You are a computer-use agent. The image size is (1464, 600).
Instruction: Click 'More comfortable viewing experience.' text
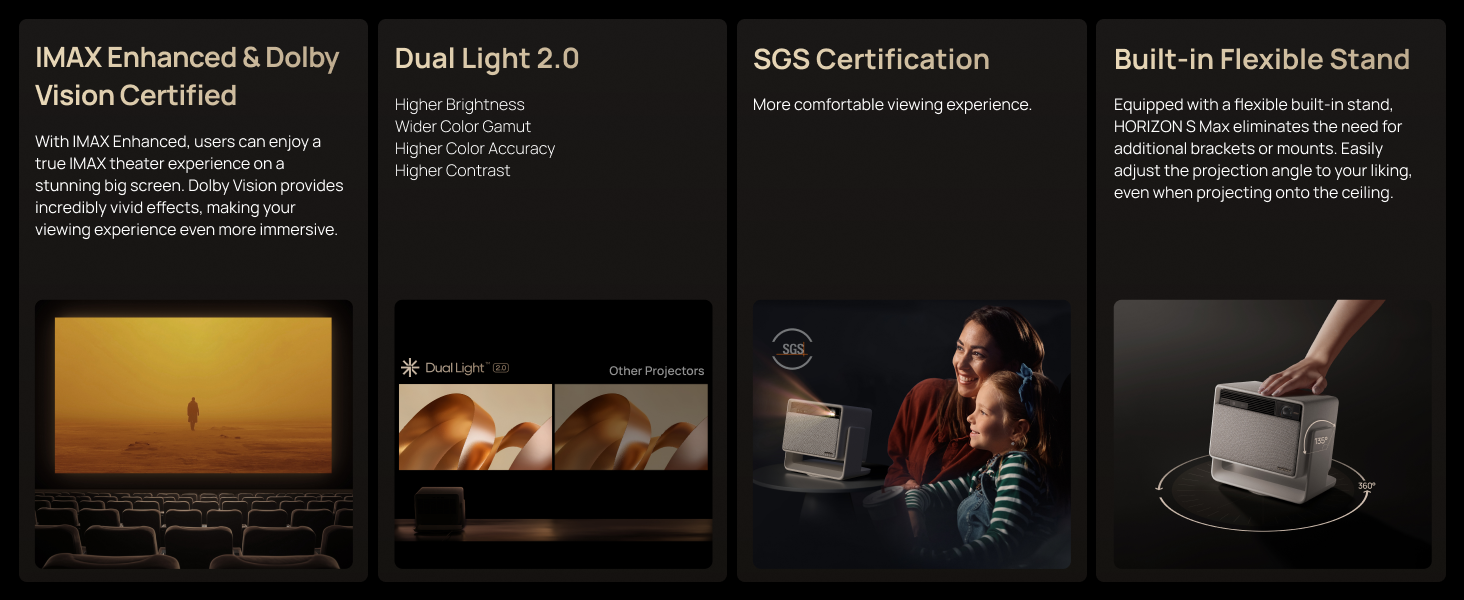pyautogui.click(x=892, y=104)
